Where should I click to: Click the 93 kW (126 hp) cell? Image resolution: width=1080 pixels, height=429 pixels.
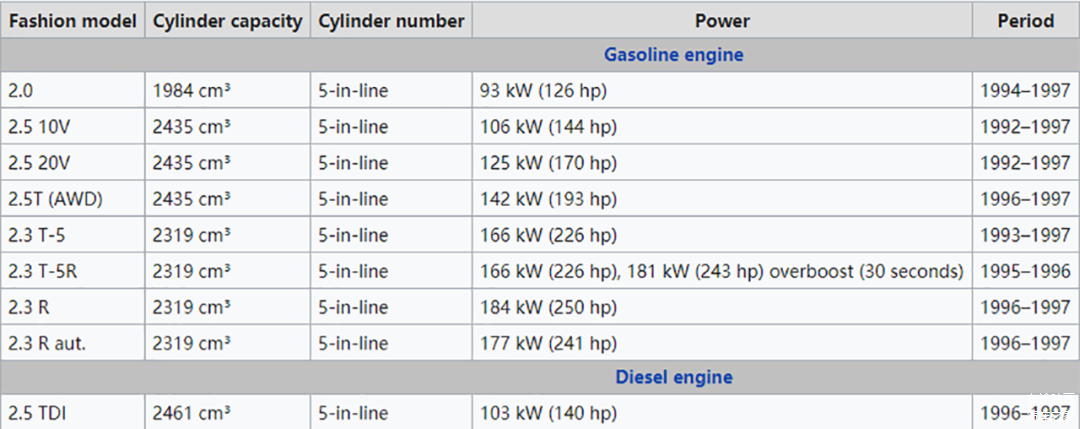[x=544, y=91]
